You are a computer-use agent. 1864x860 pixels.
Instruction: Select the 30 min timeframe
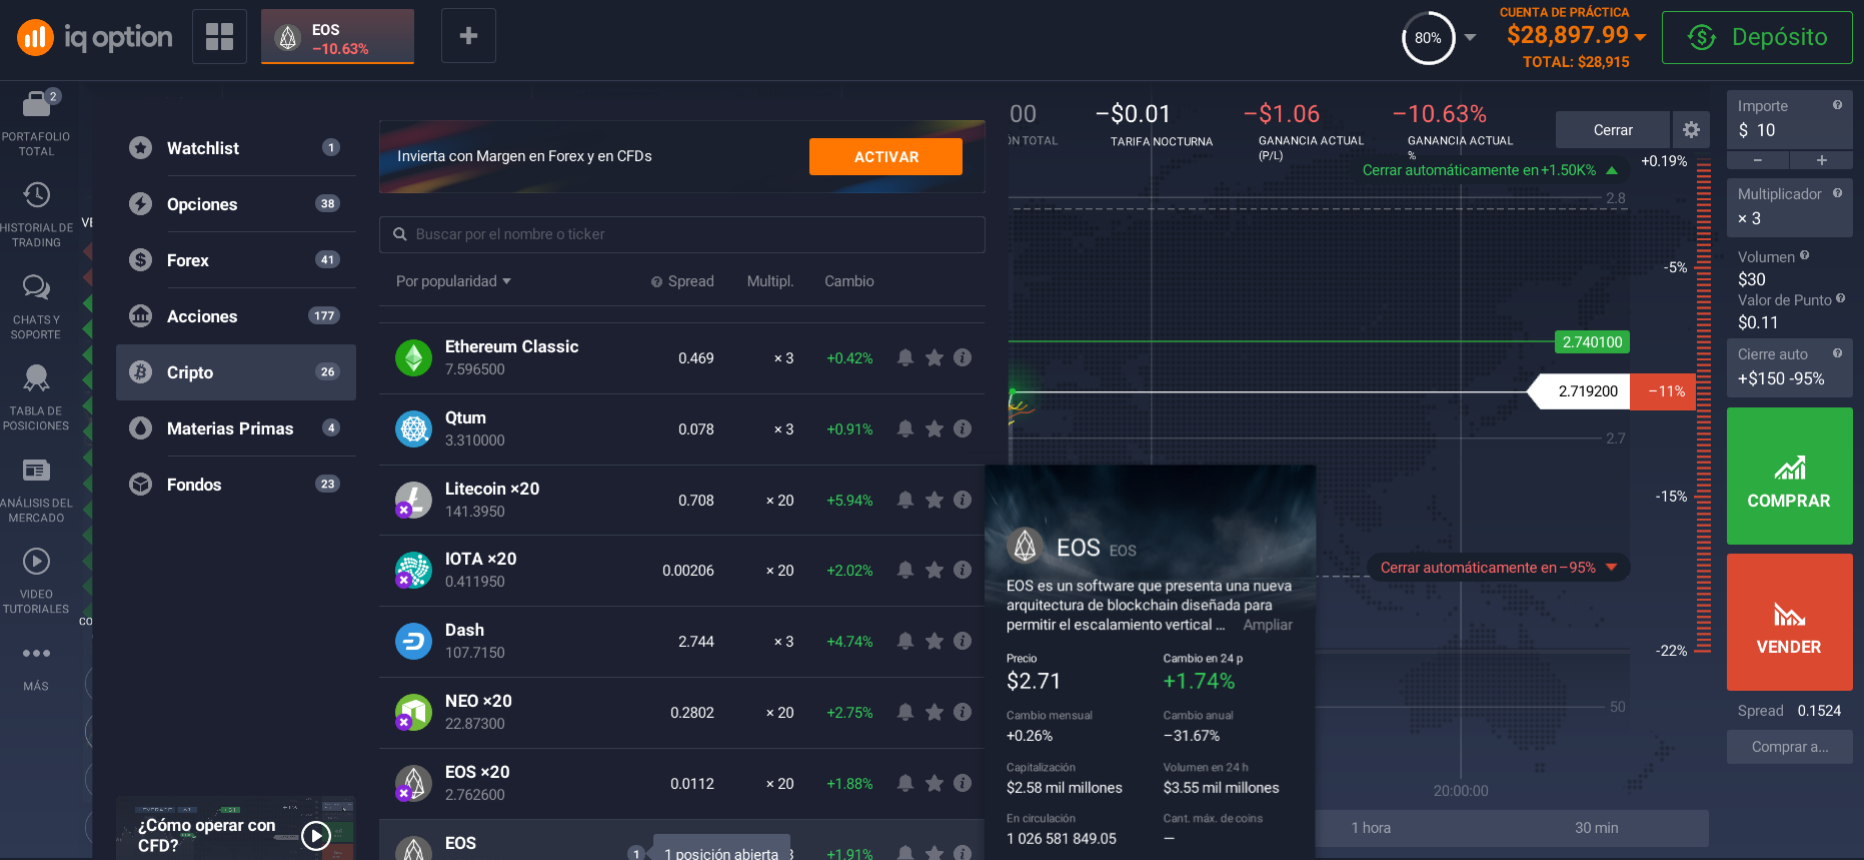click(1596, 828)
